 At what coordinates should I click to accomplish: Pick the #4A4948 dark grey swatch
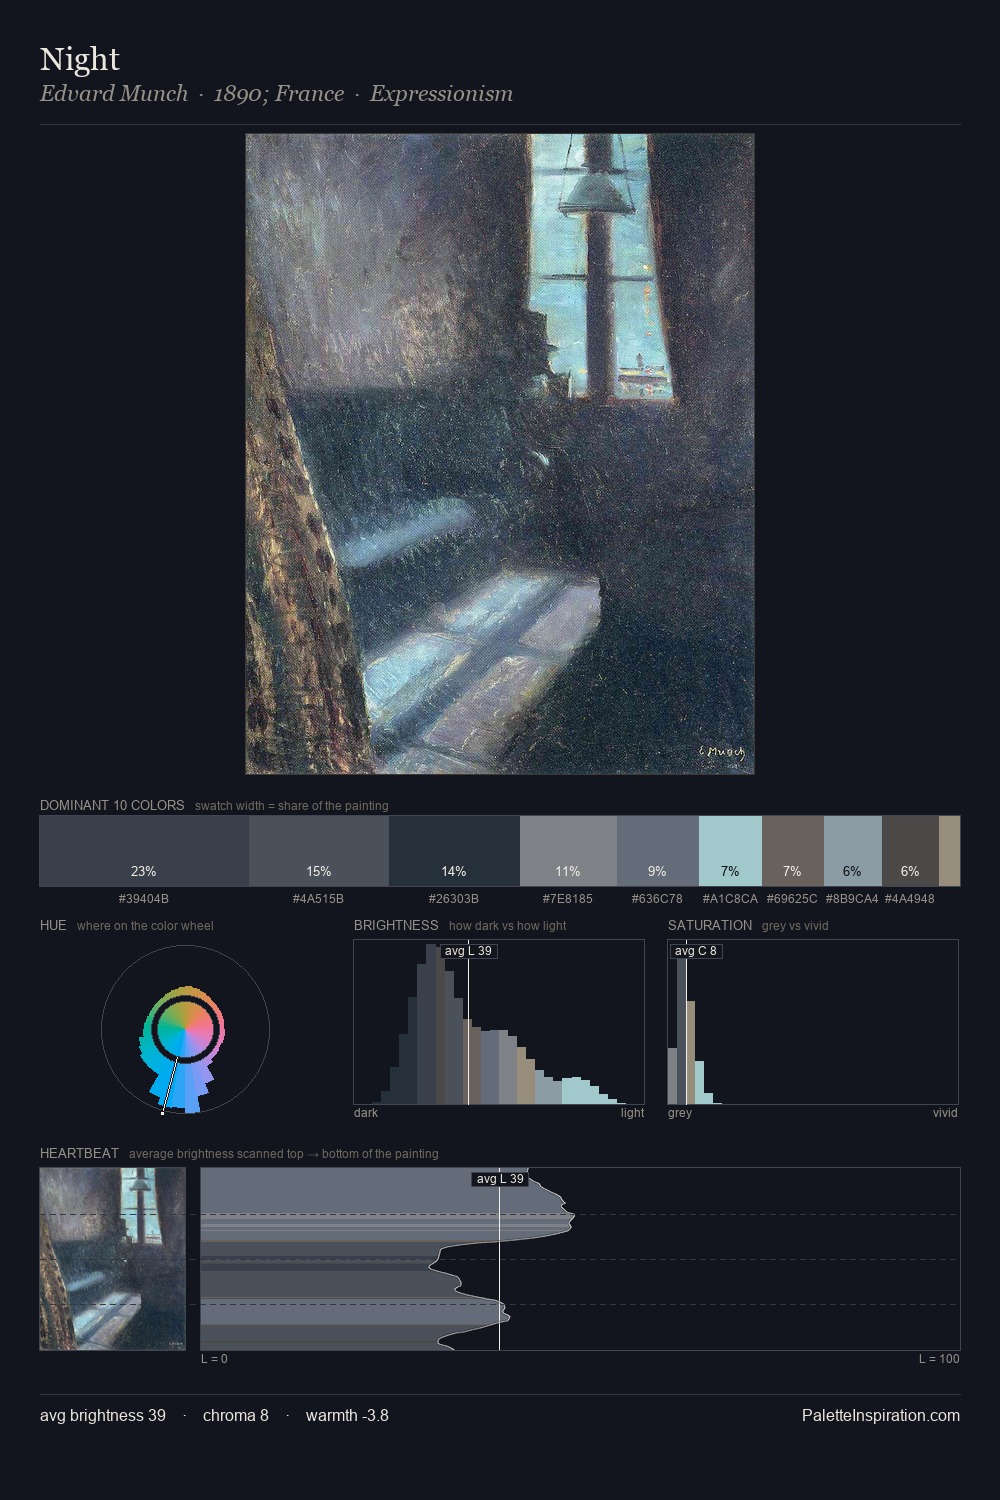[x=910, y=851]
